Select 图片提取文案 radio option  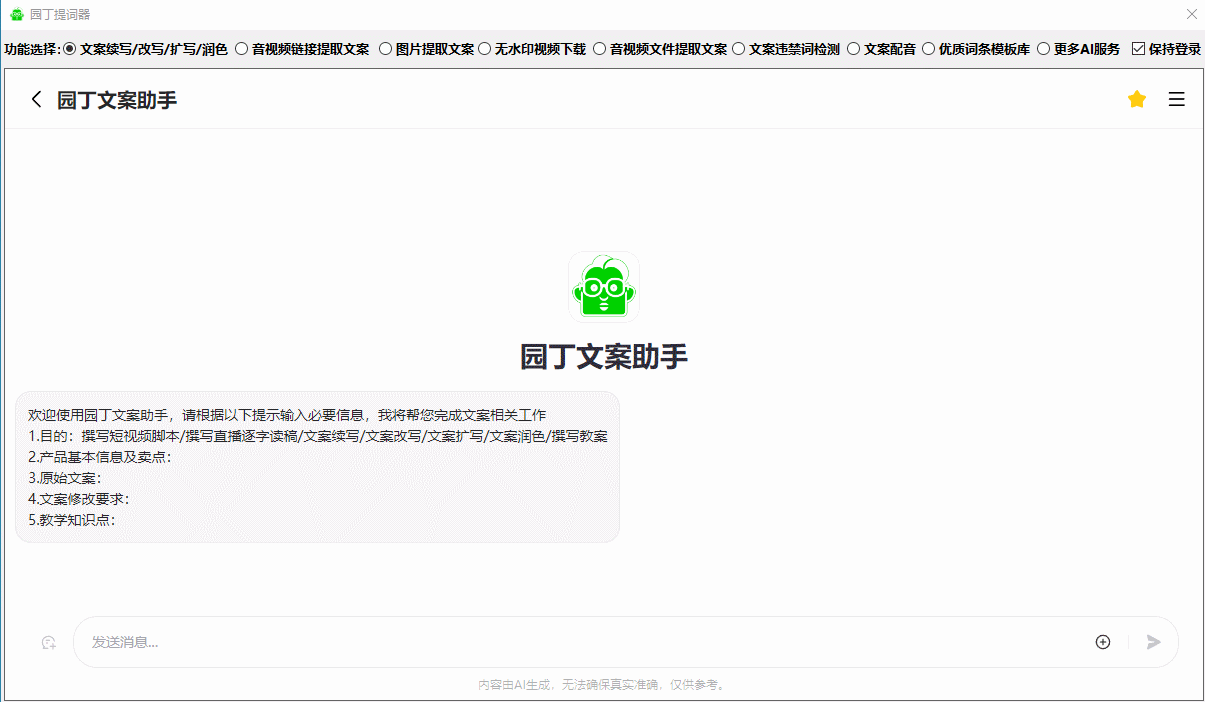pyautogui.click(x=386, y=49)
